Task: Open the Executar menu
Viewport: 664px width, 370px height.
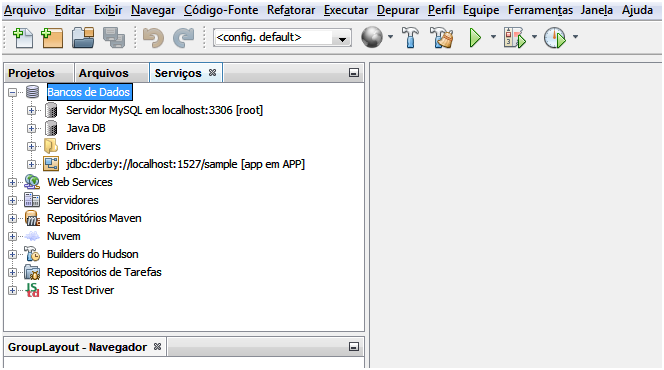Action: [x=346, y=10]
